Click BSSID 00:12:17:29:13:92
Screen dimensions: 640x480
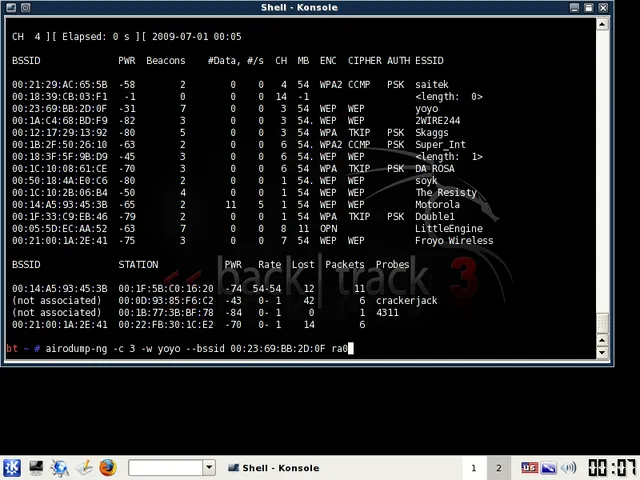(x=60, y=133)
